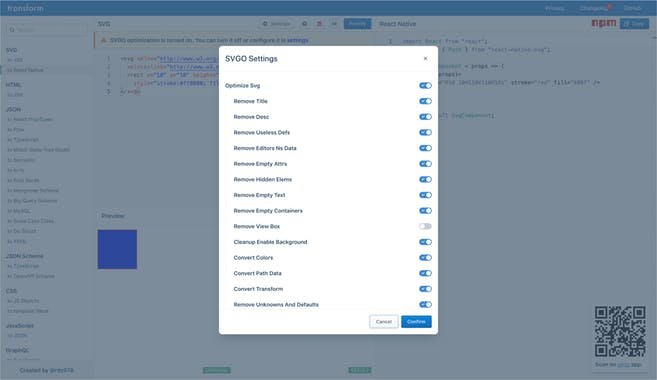Select JSON to Mongoose Schema
Screen dimensions: 657x380
coord(33,191)
